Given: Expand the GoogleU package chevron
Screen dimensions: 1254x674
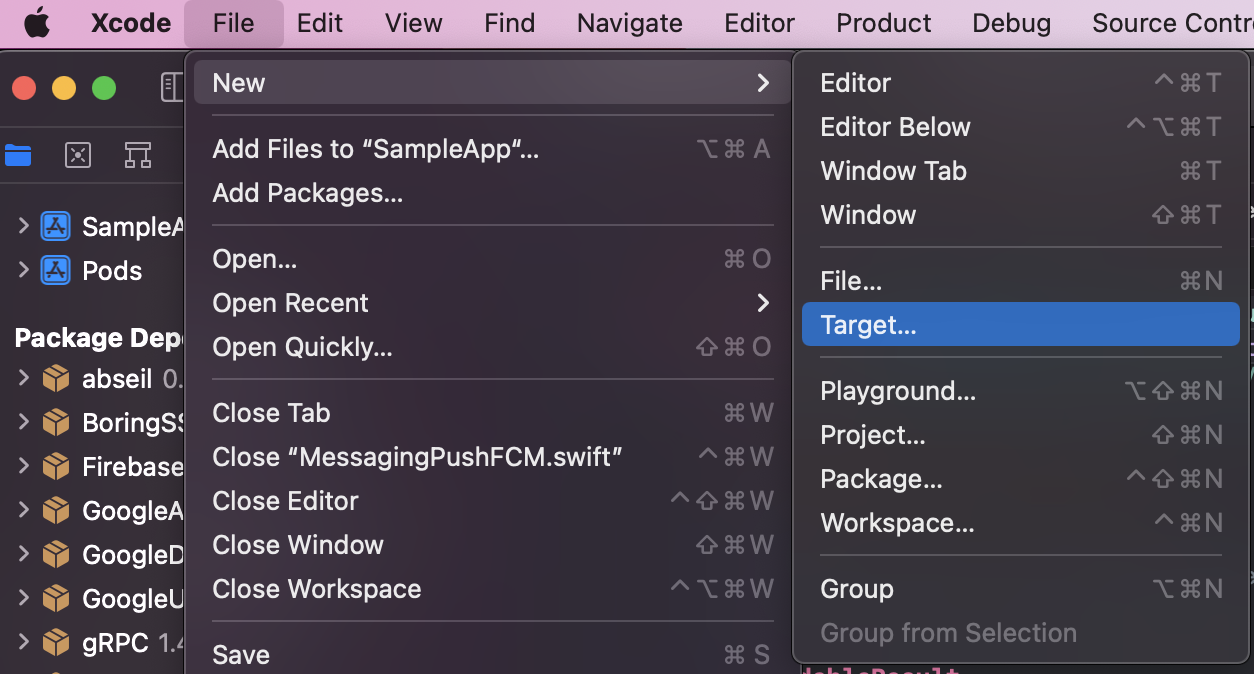Looking at the screenshot, I should [23, 598].
